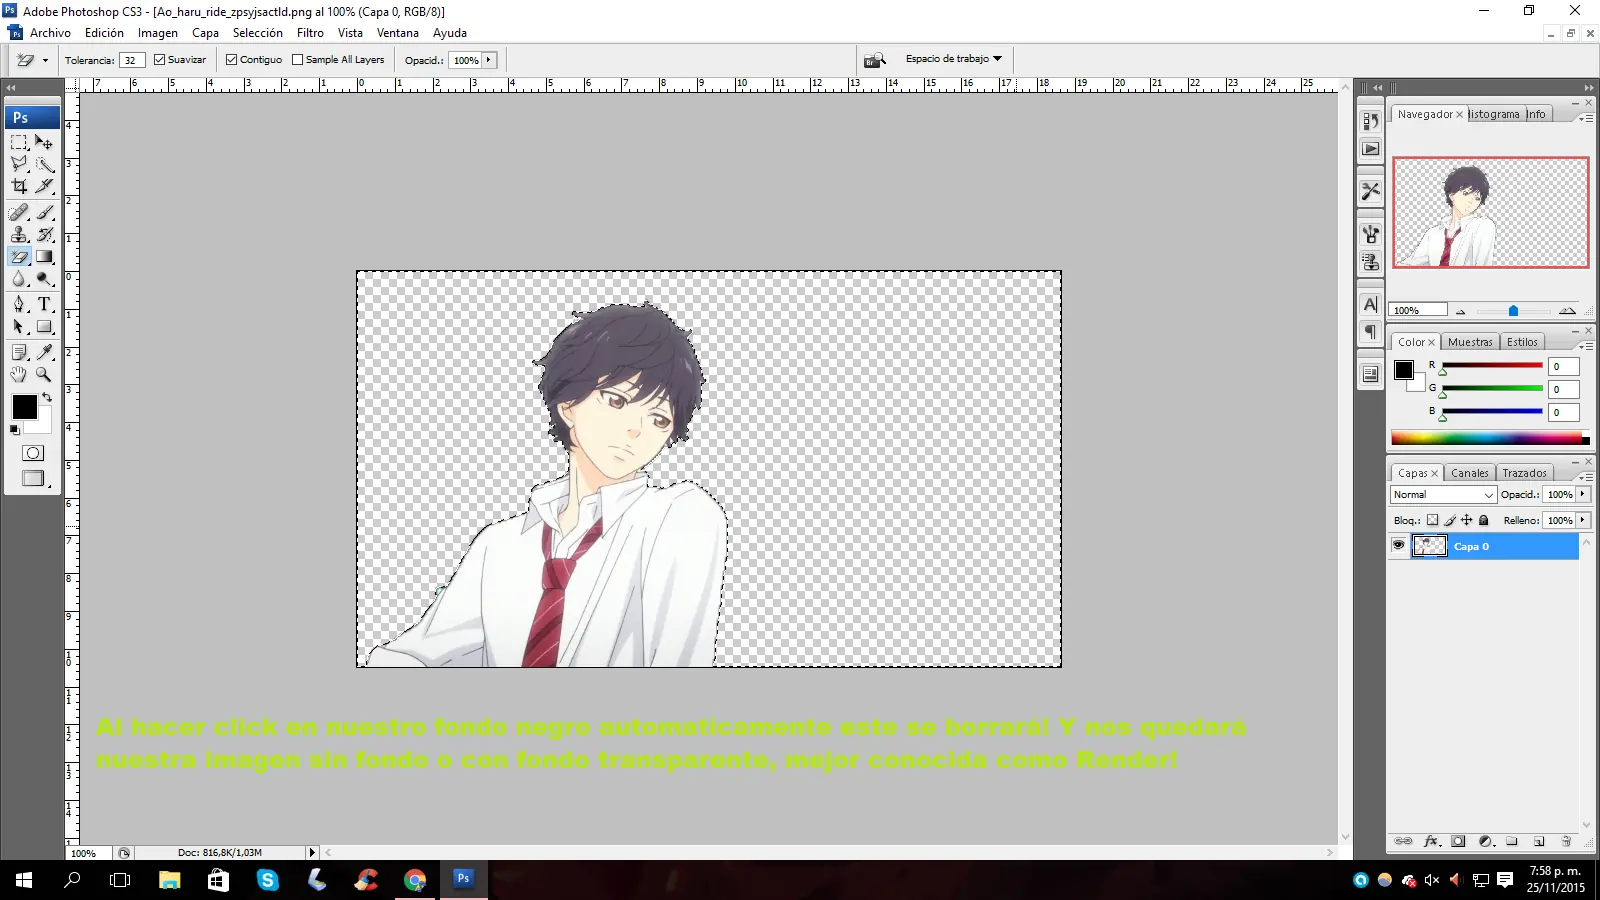Select the History Brush tool
1600x900 pixels.
(44, 234)
